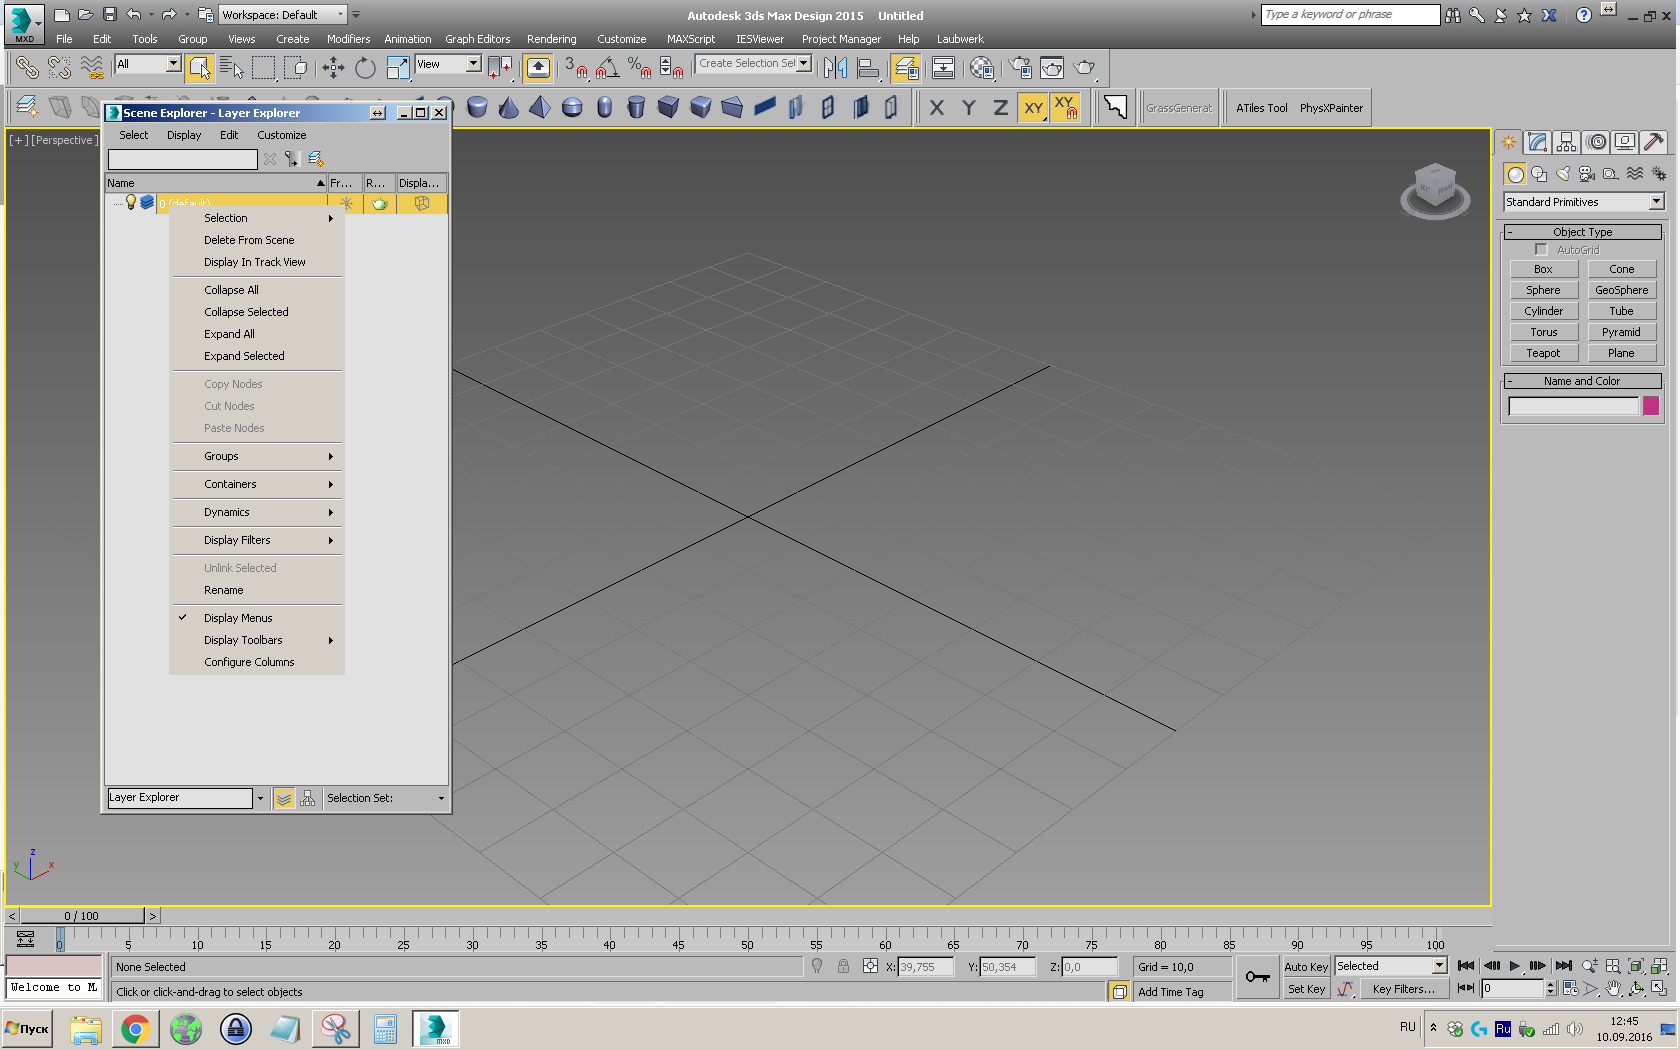Select the Rotate tool in main toolbar

pyautogui.click(x=365, y=68)
